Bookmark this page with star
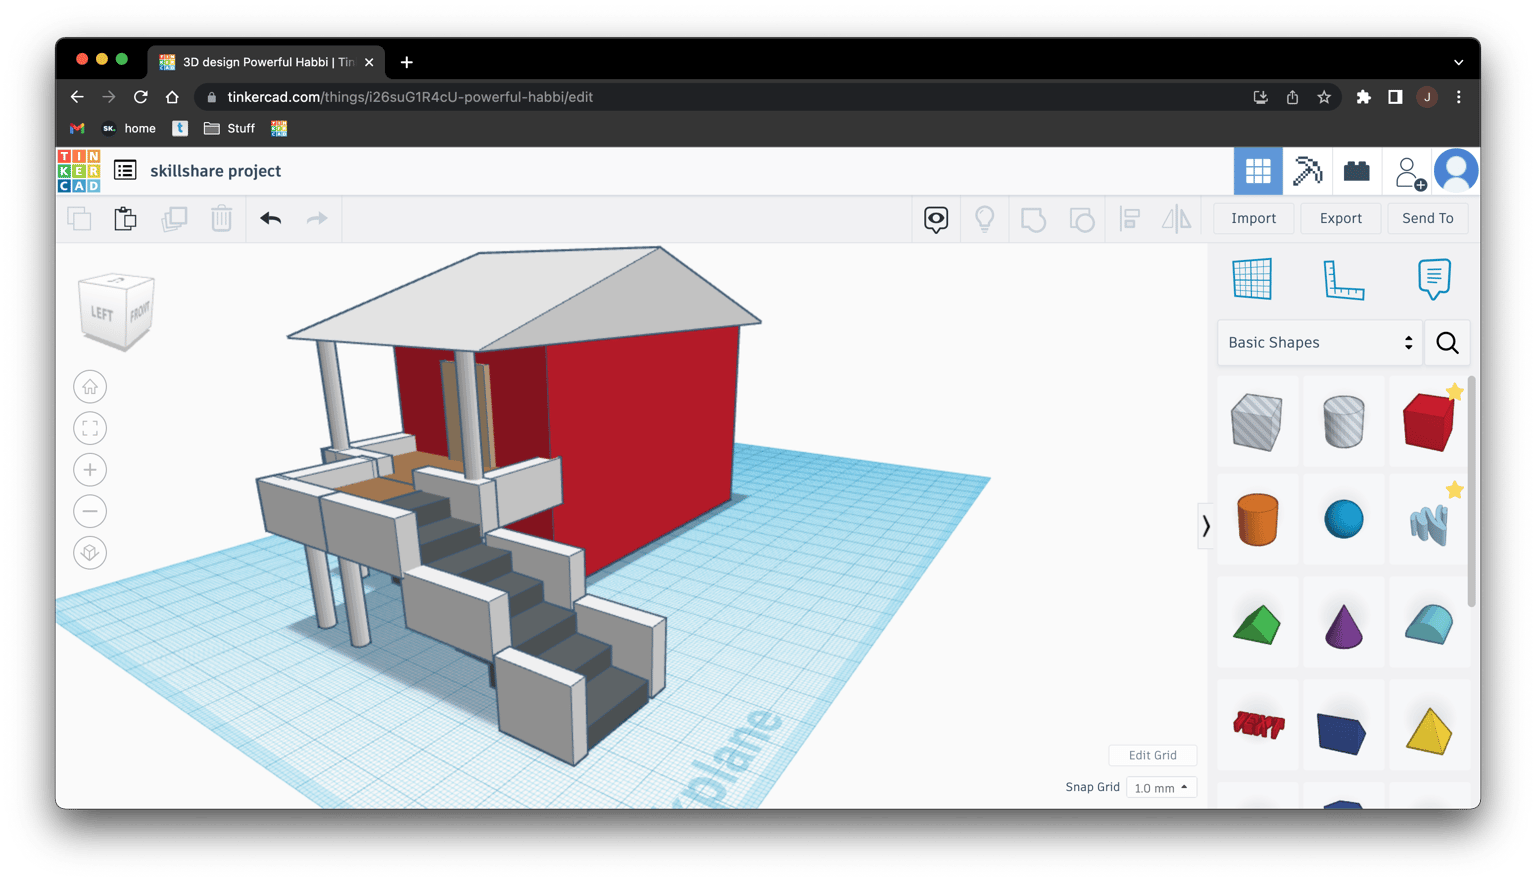 [1324, 97]
